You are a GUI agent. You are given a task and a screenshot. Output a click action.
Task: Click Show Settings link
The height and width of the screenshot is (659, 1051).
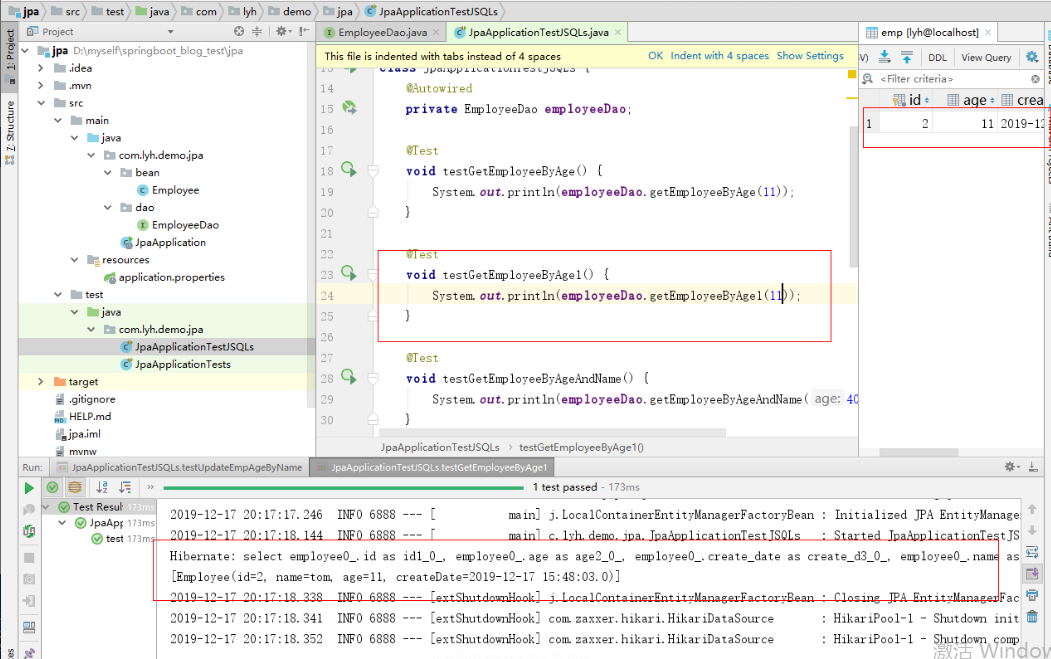810,56
